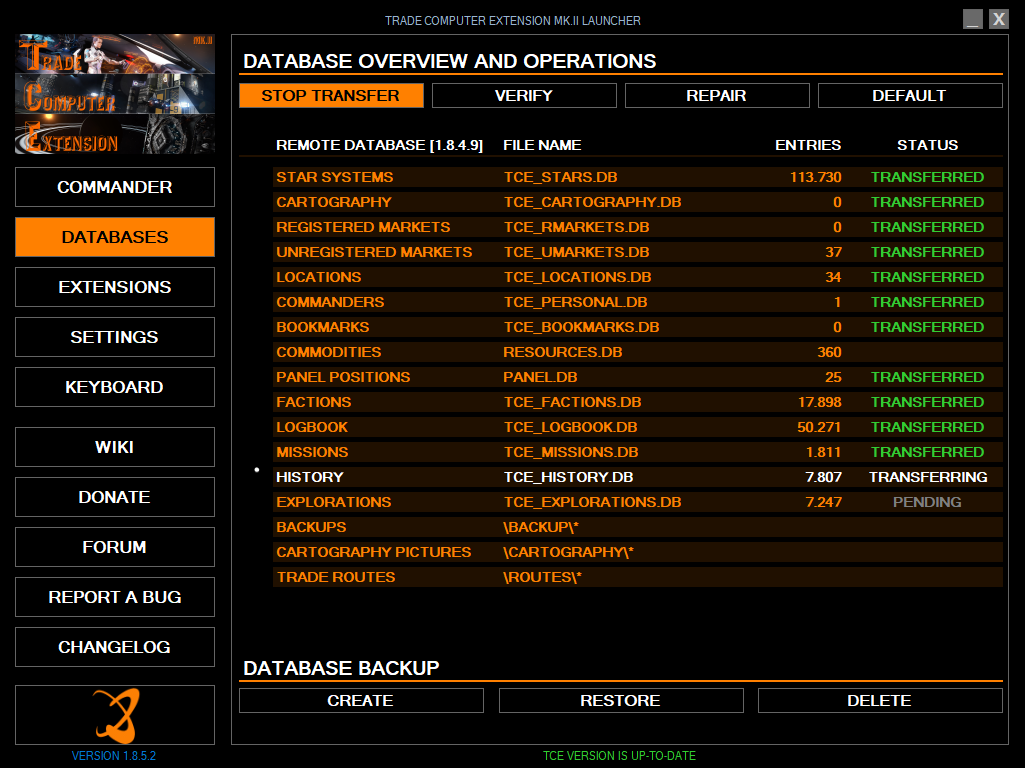The height and width of the screenshot is (768, 1025).
Task: Select the Cartography database row
Action: [x=637, y=202]
